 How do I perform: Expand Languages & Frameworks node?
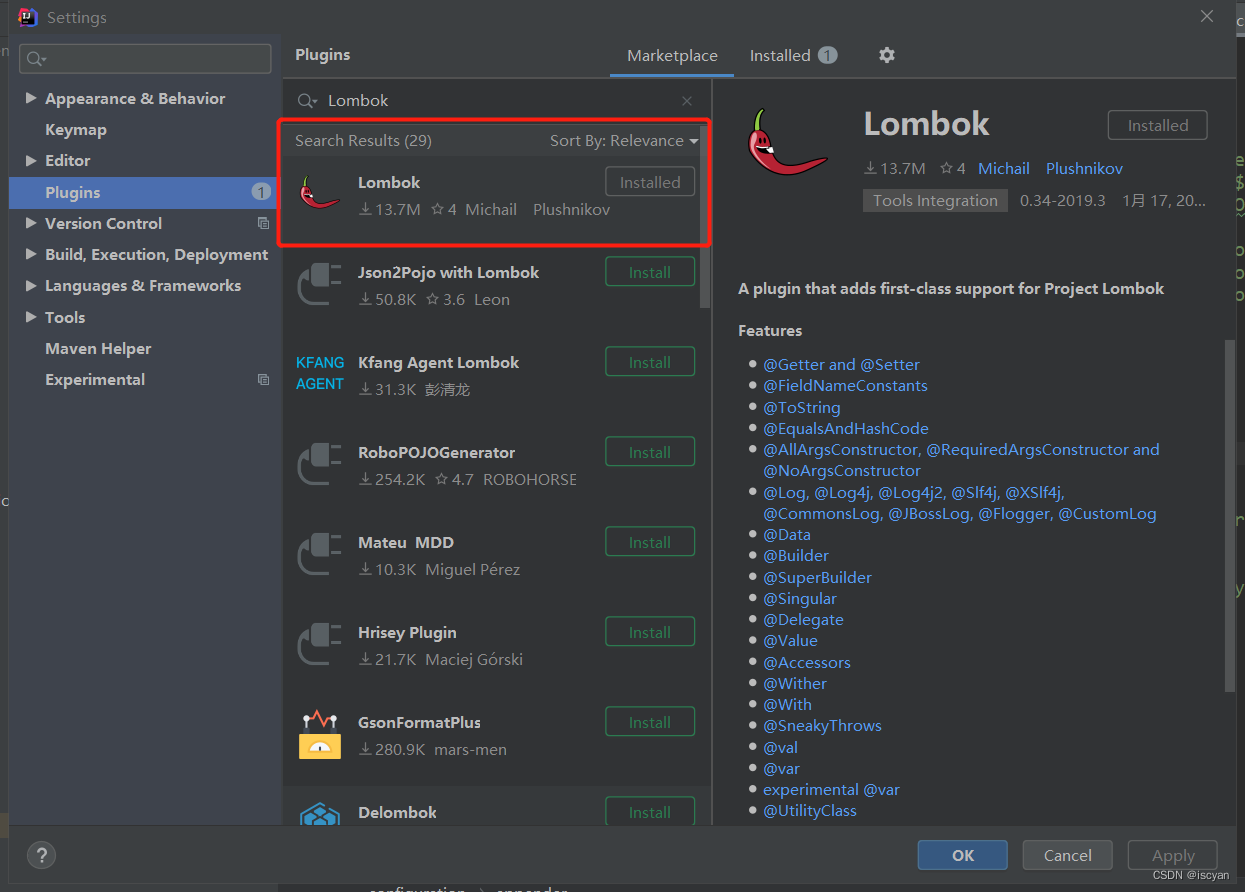pos(31,285)
